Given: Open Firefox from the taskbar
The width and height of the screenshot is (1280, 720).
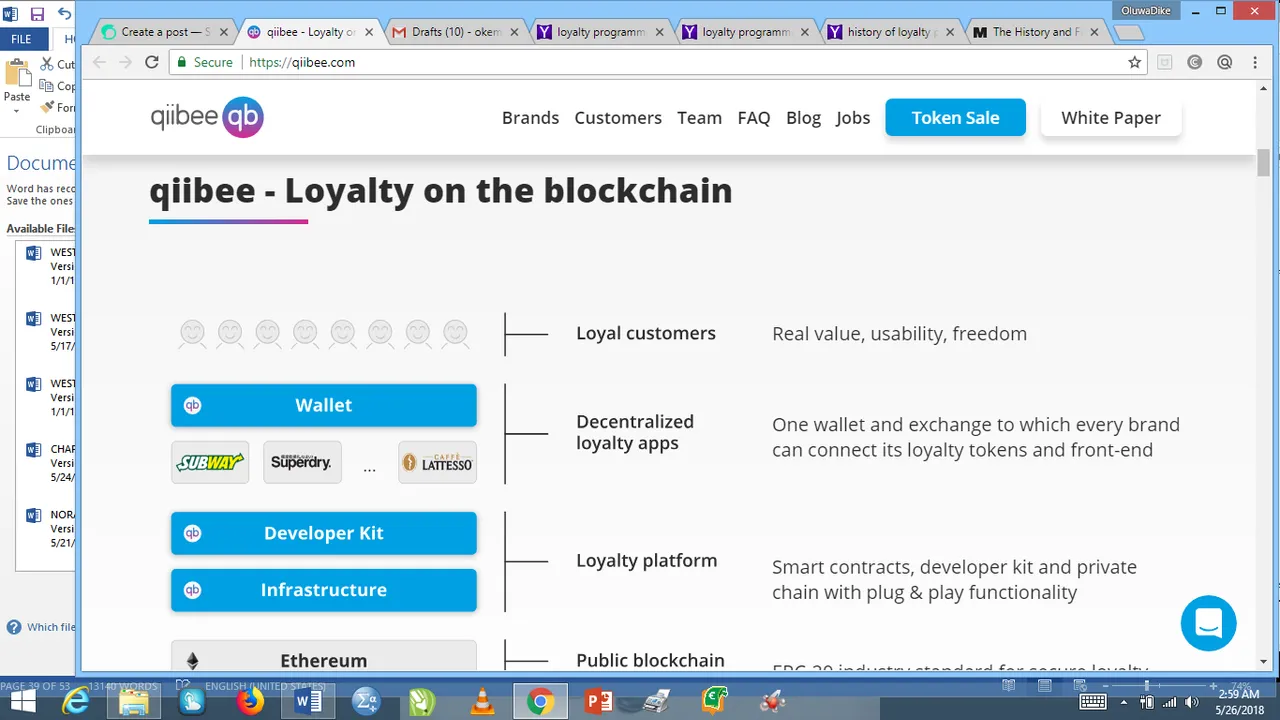Looking at the screenshot, I should tap(250, 702).
